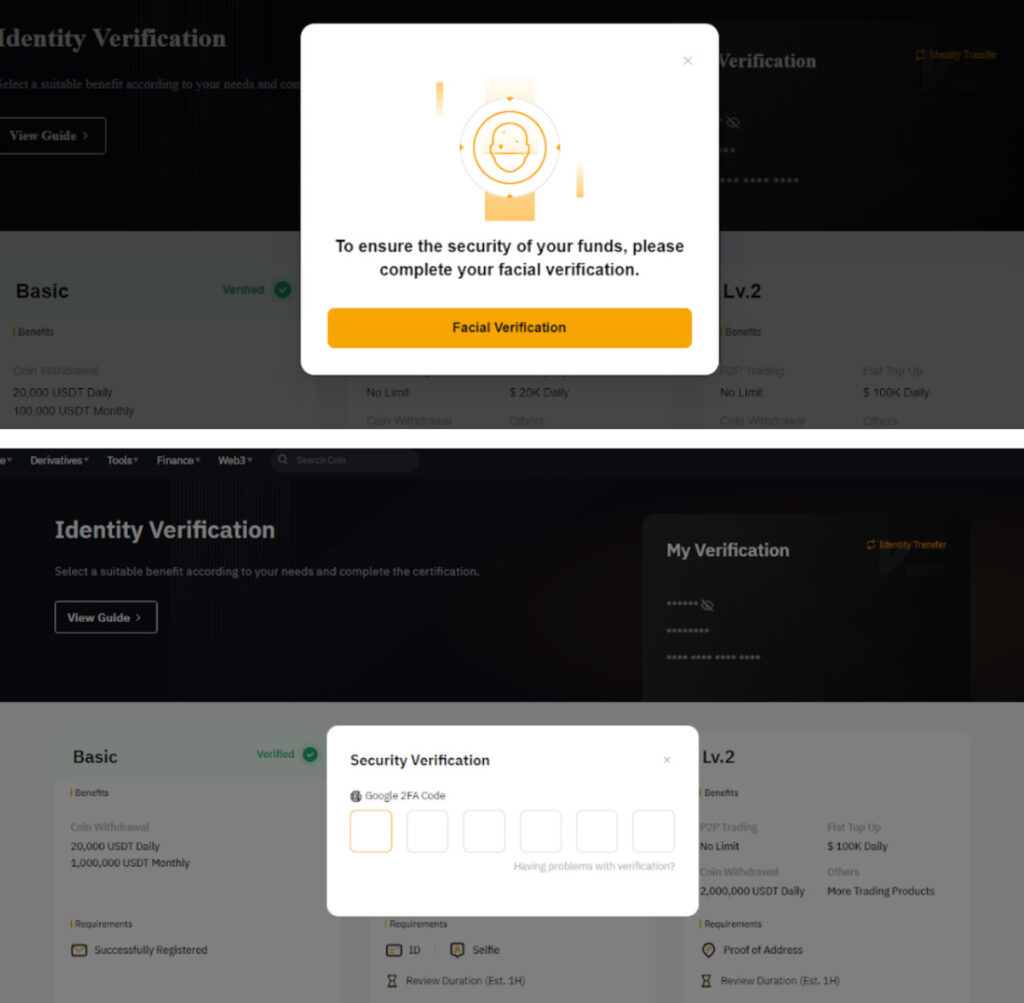Expand the Tools dropdown menu
Image resolution: width=1024 pixels, height=1003 pixels.
[123, 460]
